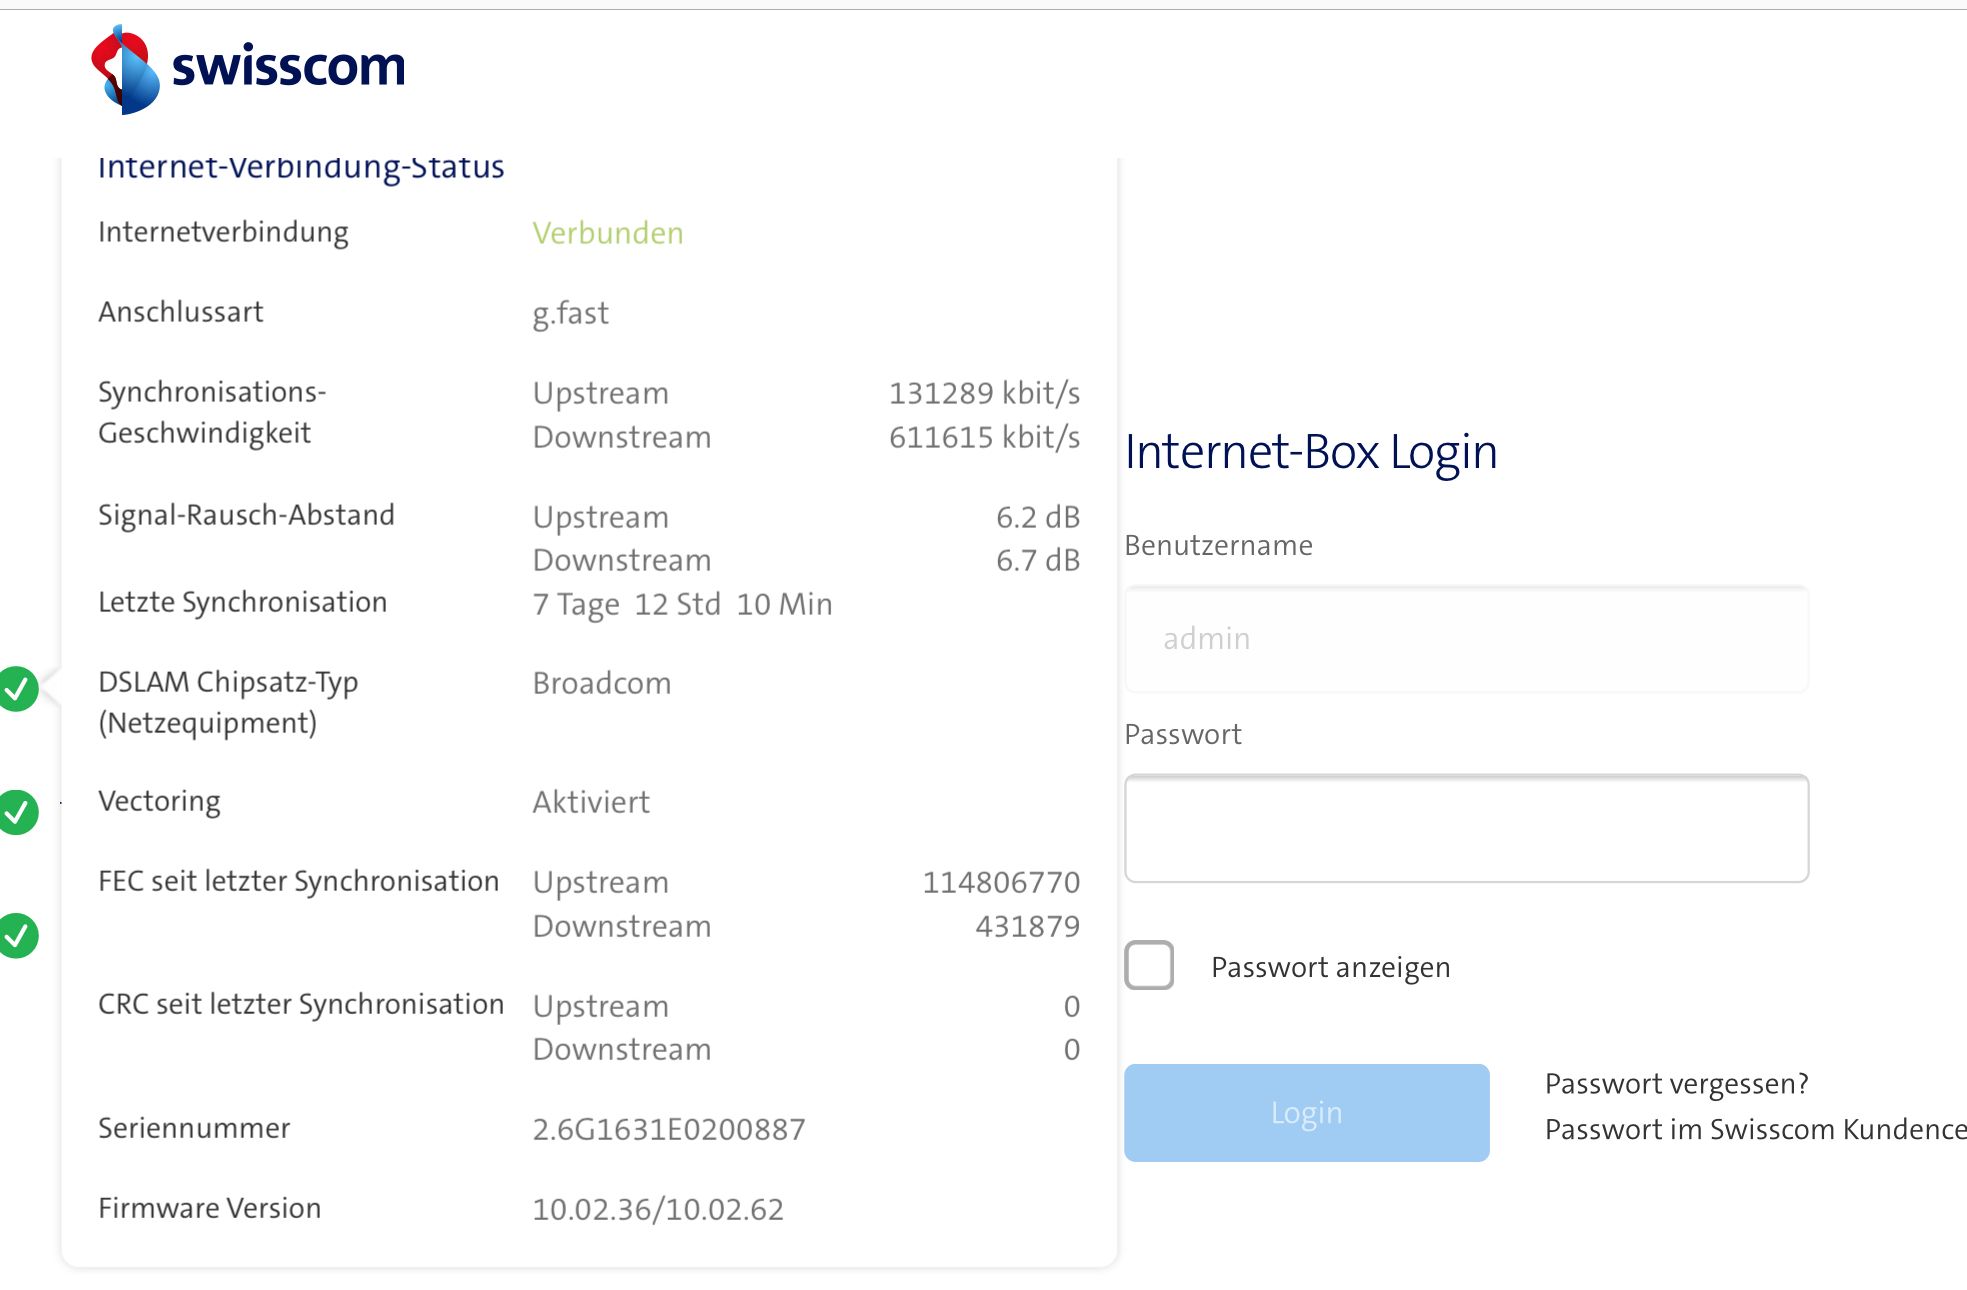This screenshot has height=1290, width=1967.
Task: Click the Anschlussart label
Action: (181, 312)
